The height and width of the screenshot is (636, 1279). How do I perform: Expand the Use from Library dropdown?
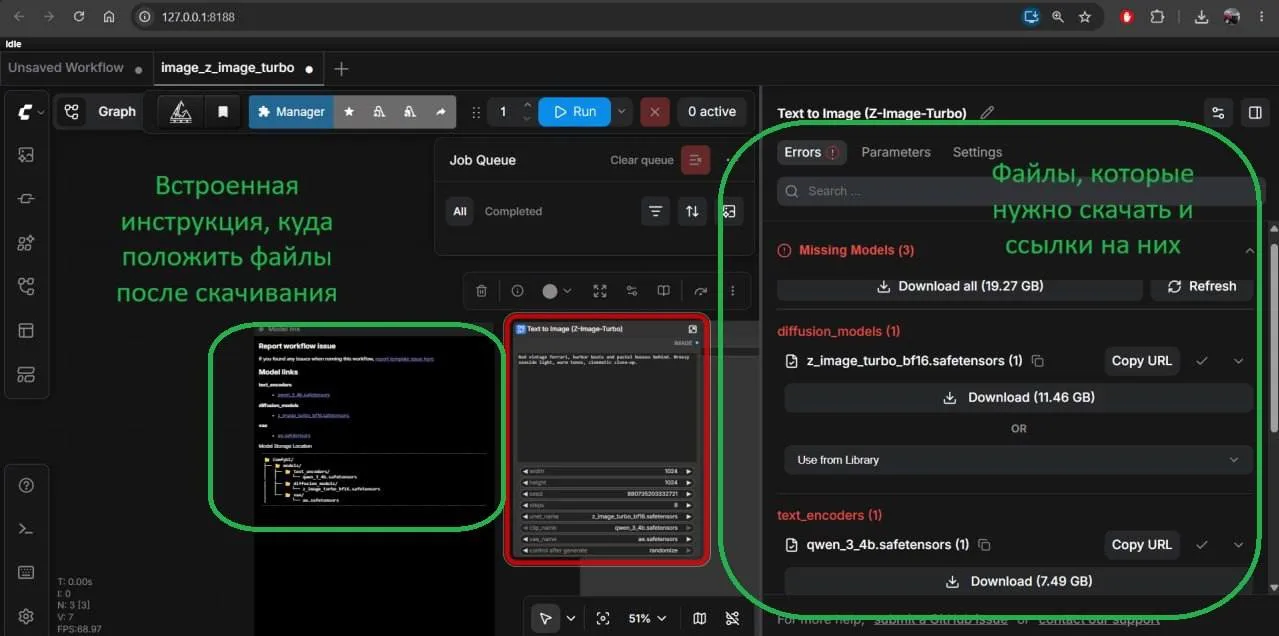click(x=1018, y=460)
